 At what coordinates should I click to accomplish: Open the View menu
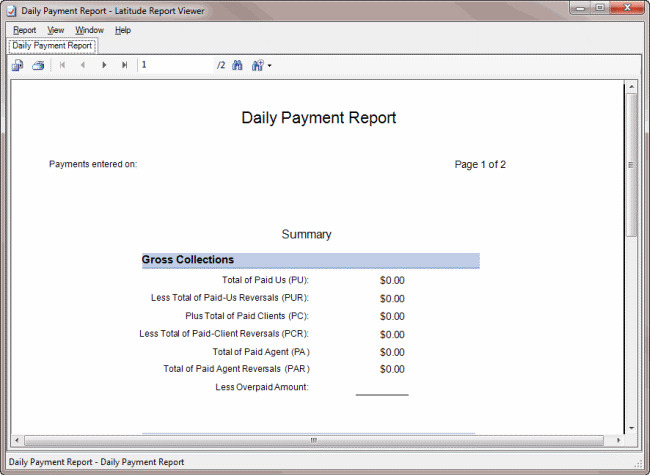coord(56,30)
